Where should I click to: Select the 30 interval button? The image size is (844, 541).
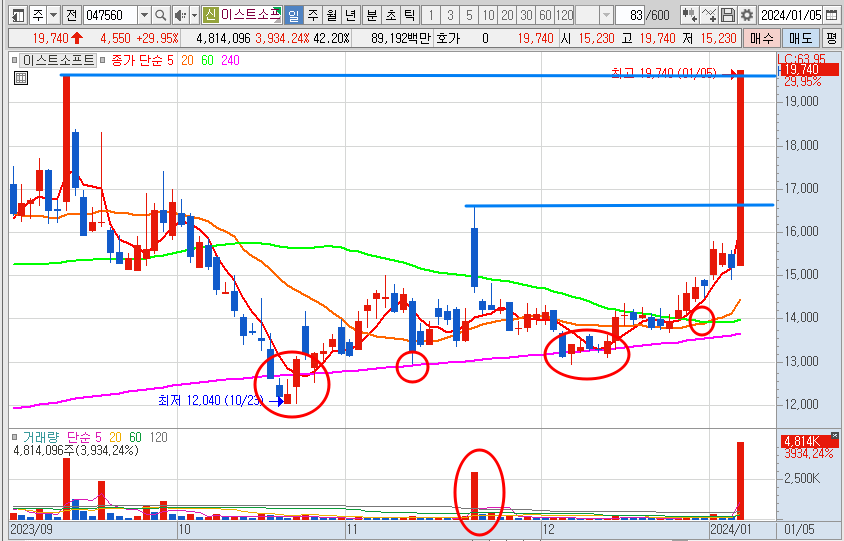526,15
